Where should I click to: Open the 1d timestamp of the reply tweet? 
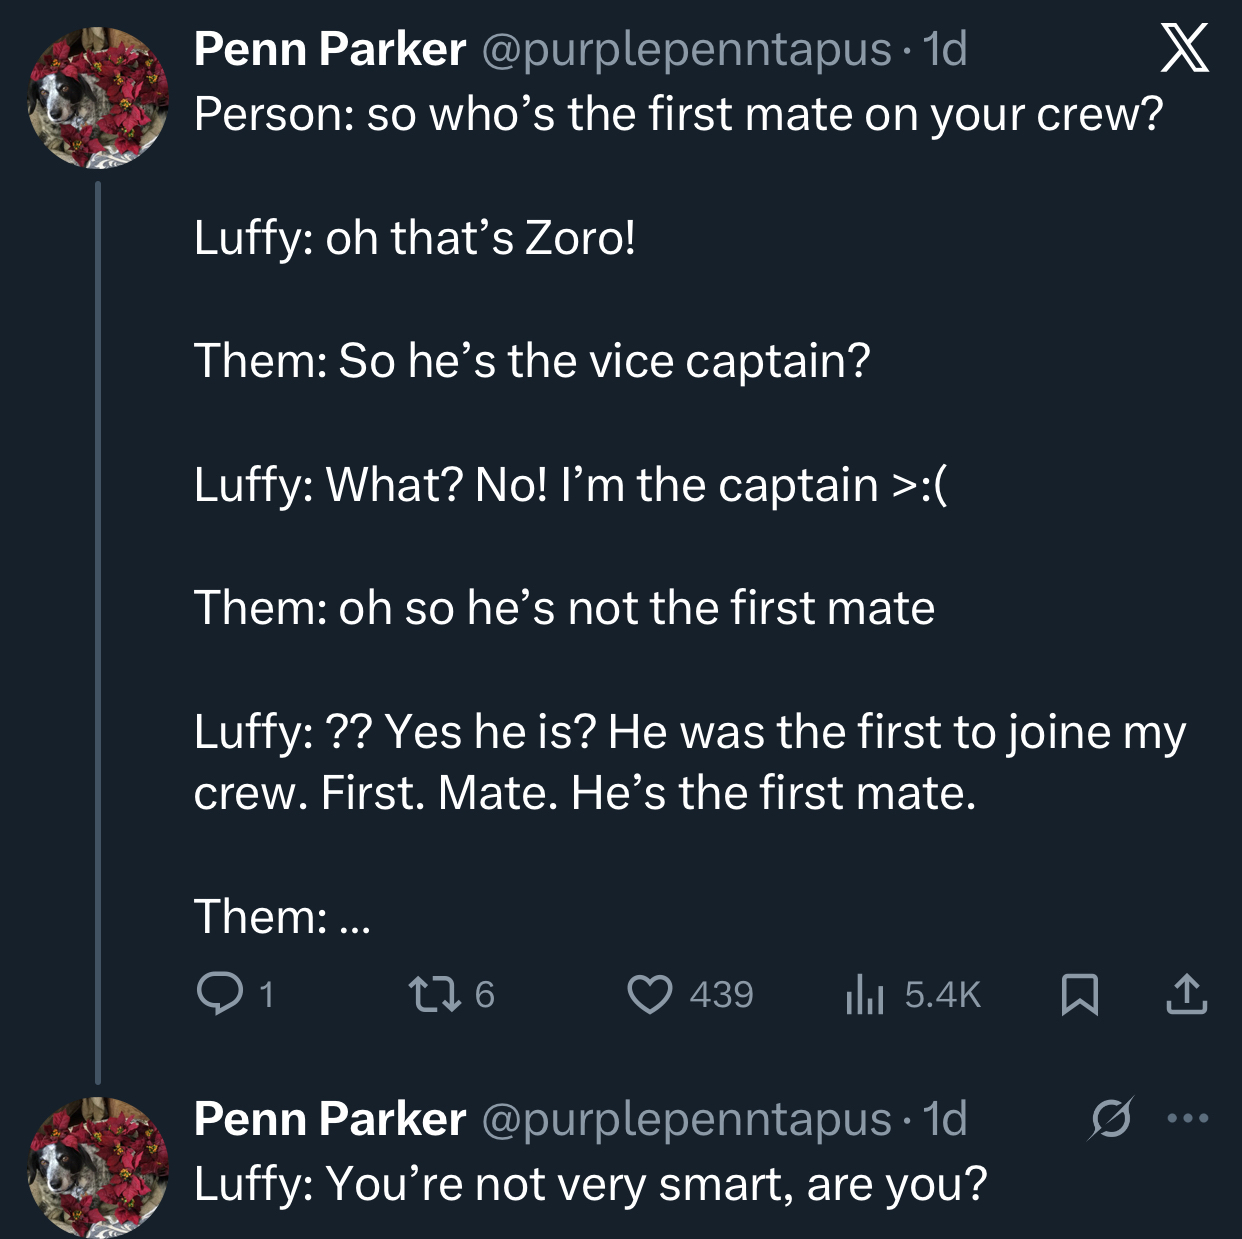(945, 1118)
